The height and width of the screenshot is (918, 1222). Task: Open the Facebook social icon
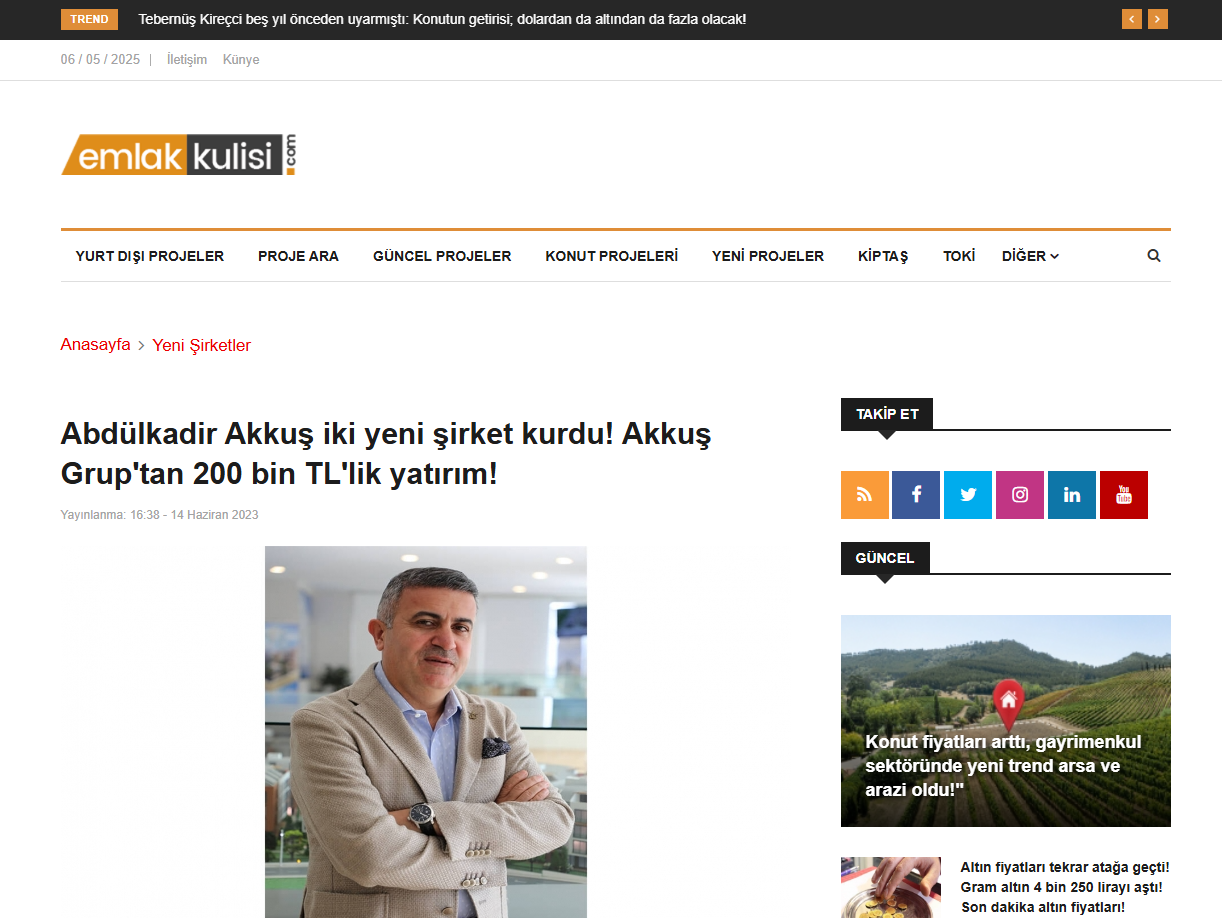pos(916,495)
